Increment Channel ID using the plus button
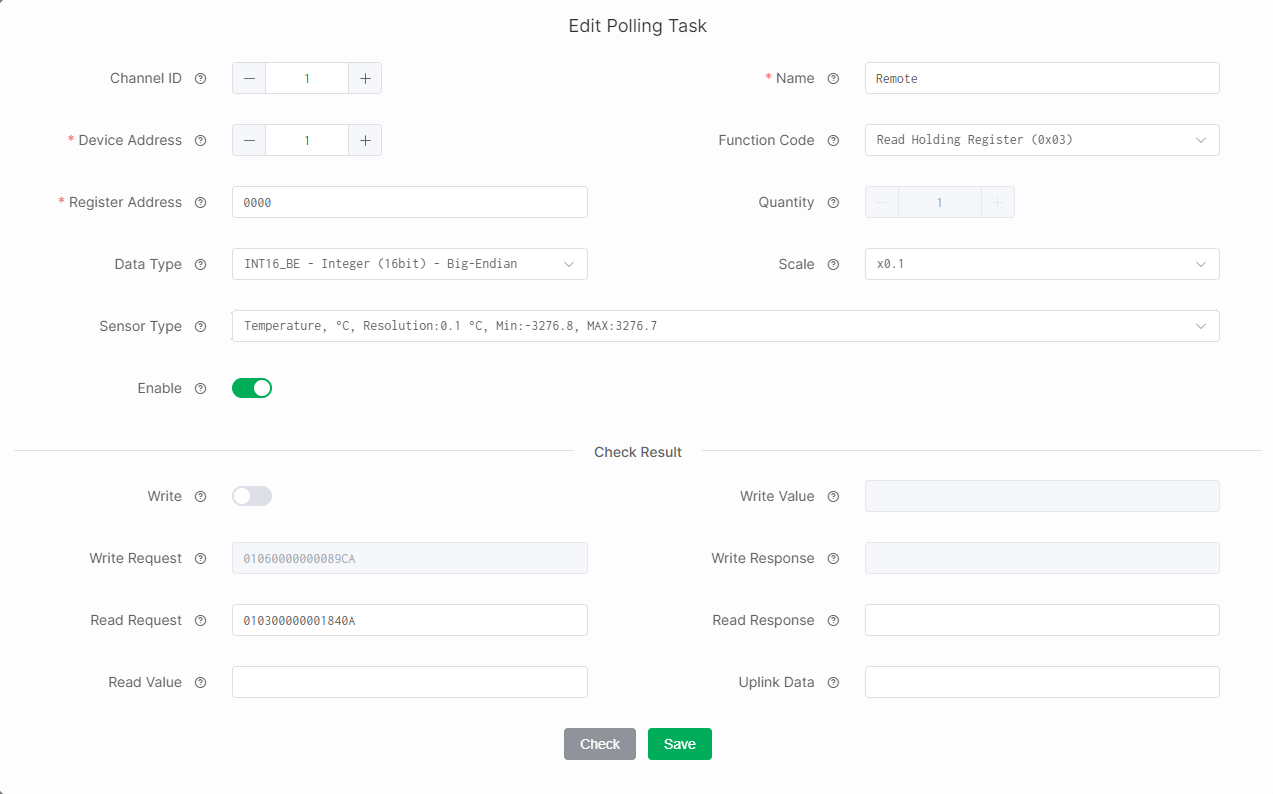1273x794 pixels. (364, 77)
